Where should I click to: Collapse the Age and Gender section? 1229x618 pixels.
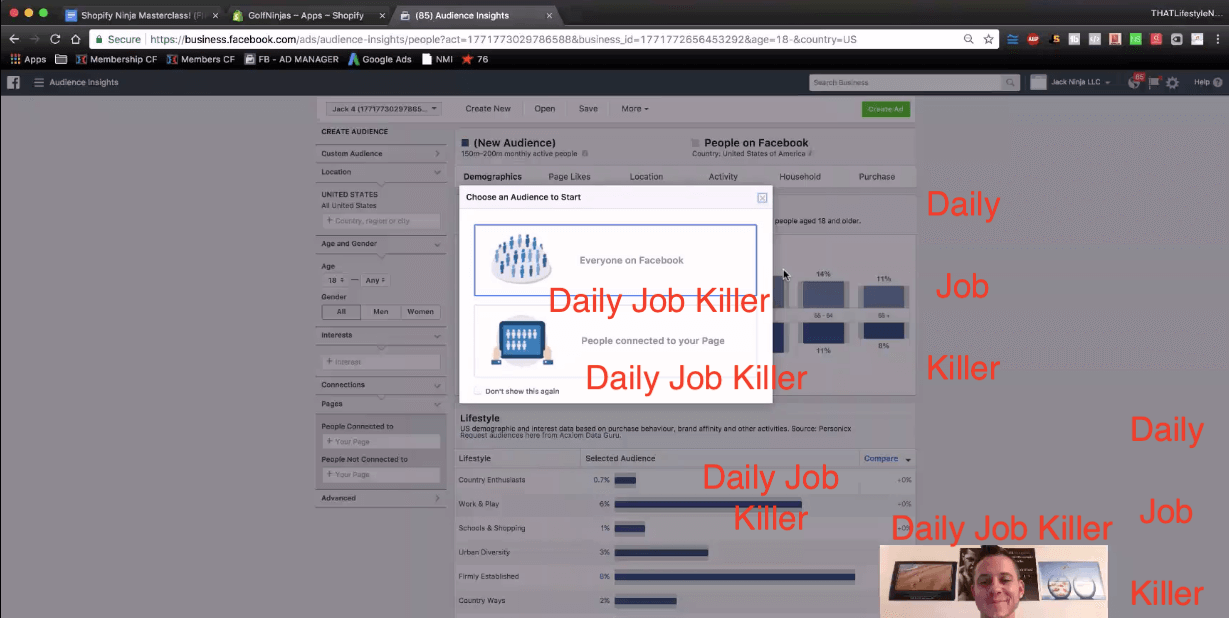point(380,244)
